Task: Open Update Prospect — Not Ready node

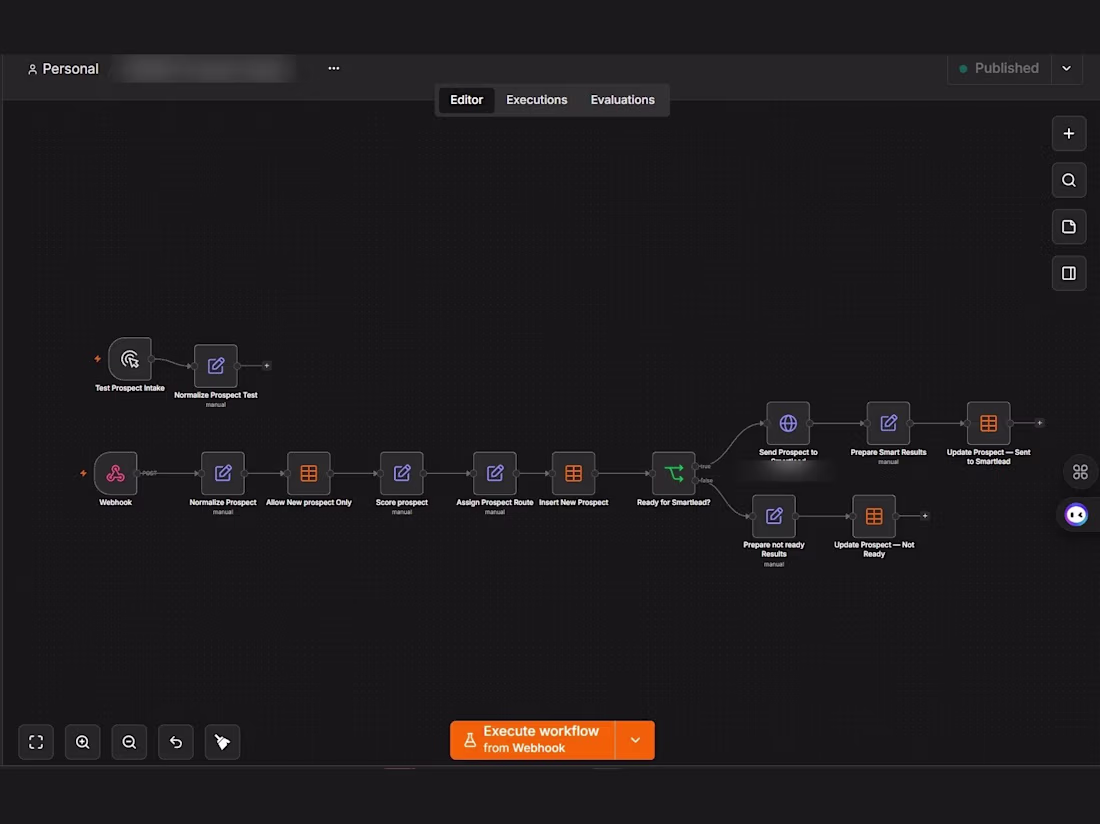Action: [x=874, y=516]
